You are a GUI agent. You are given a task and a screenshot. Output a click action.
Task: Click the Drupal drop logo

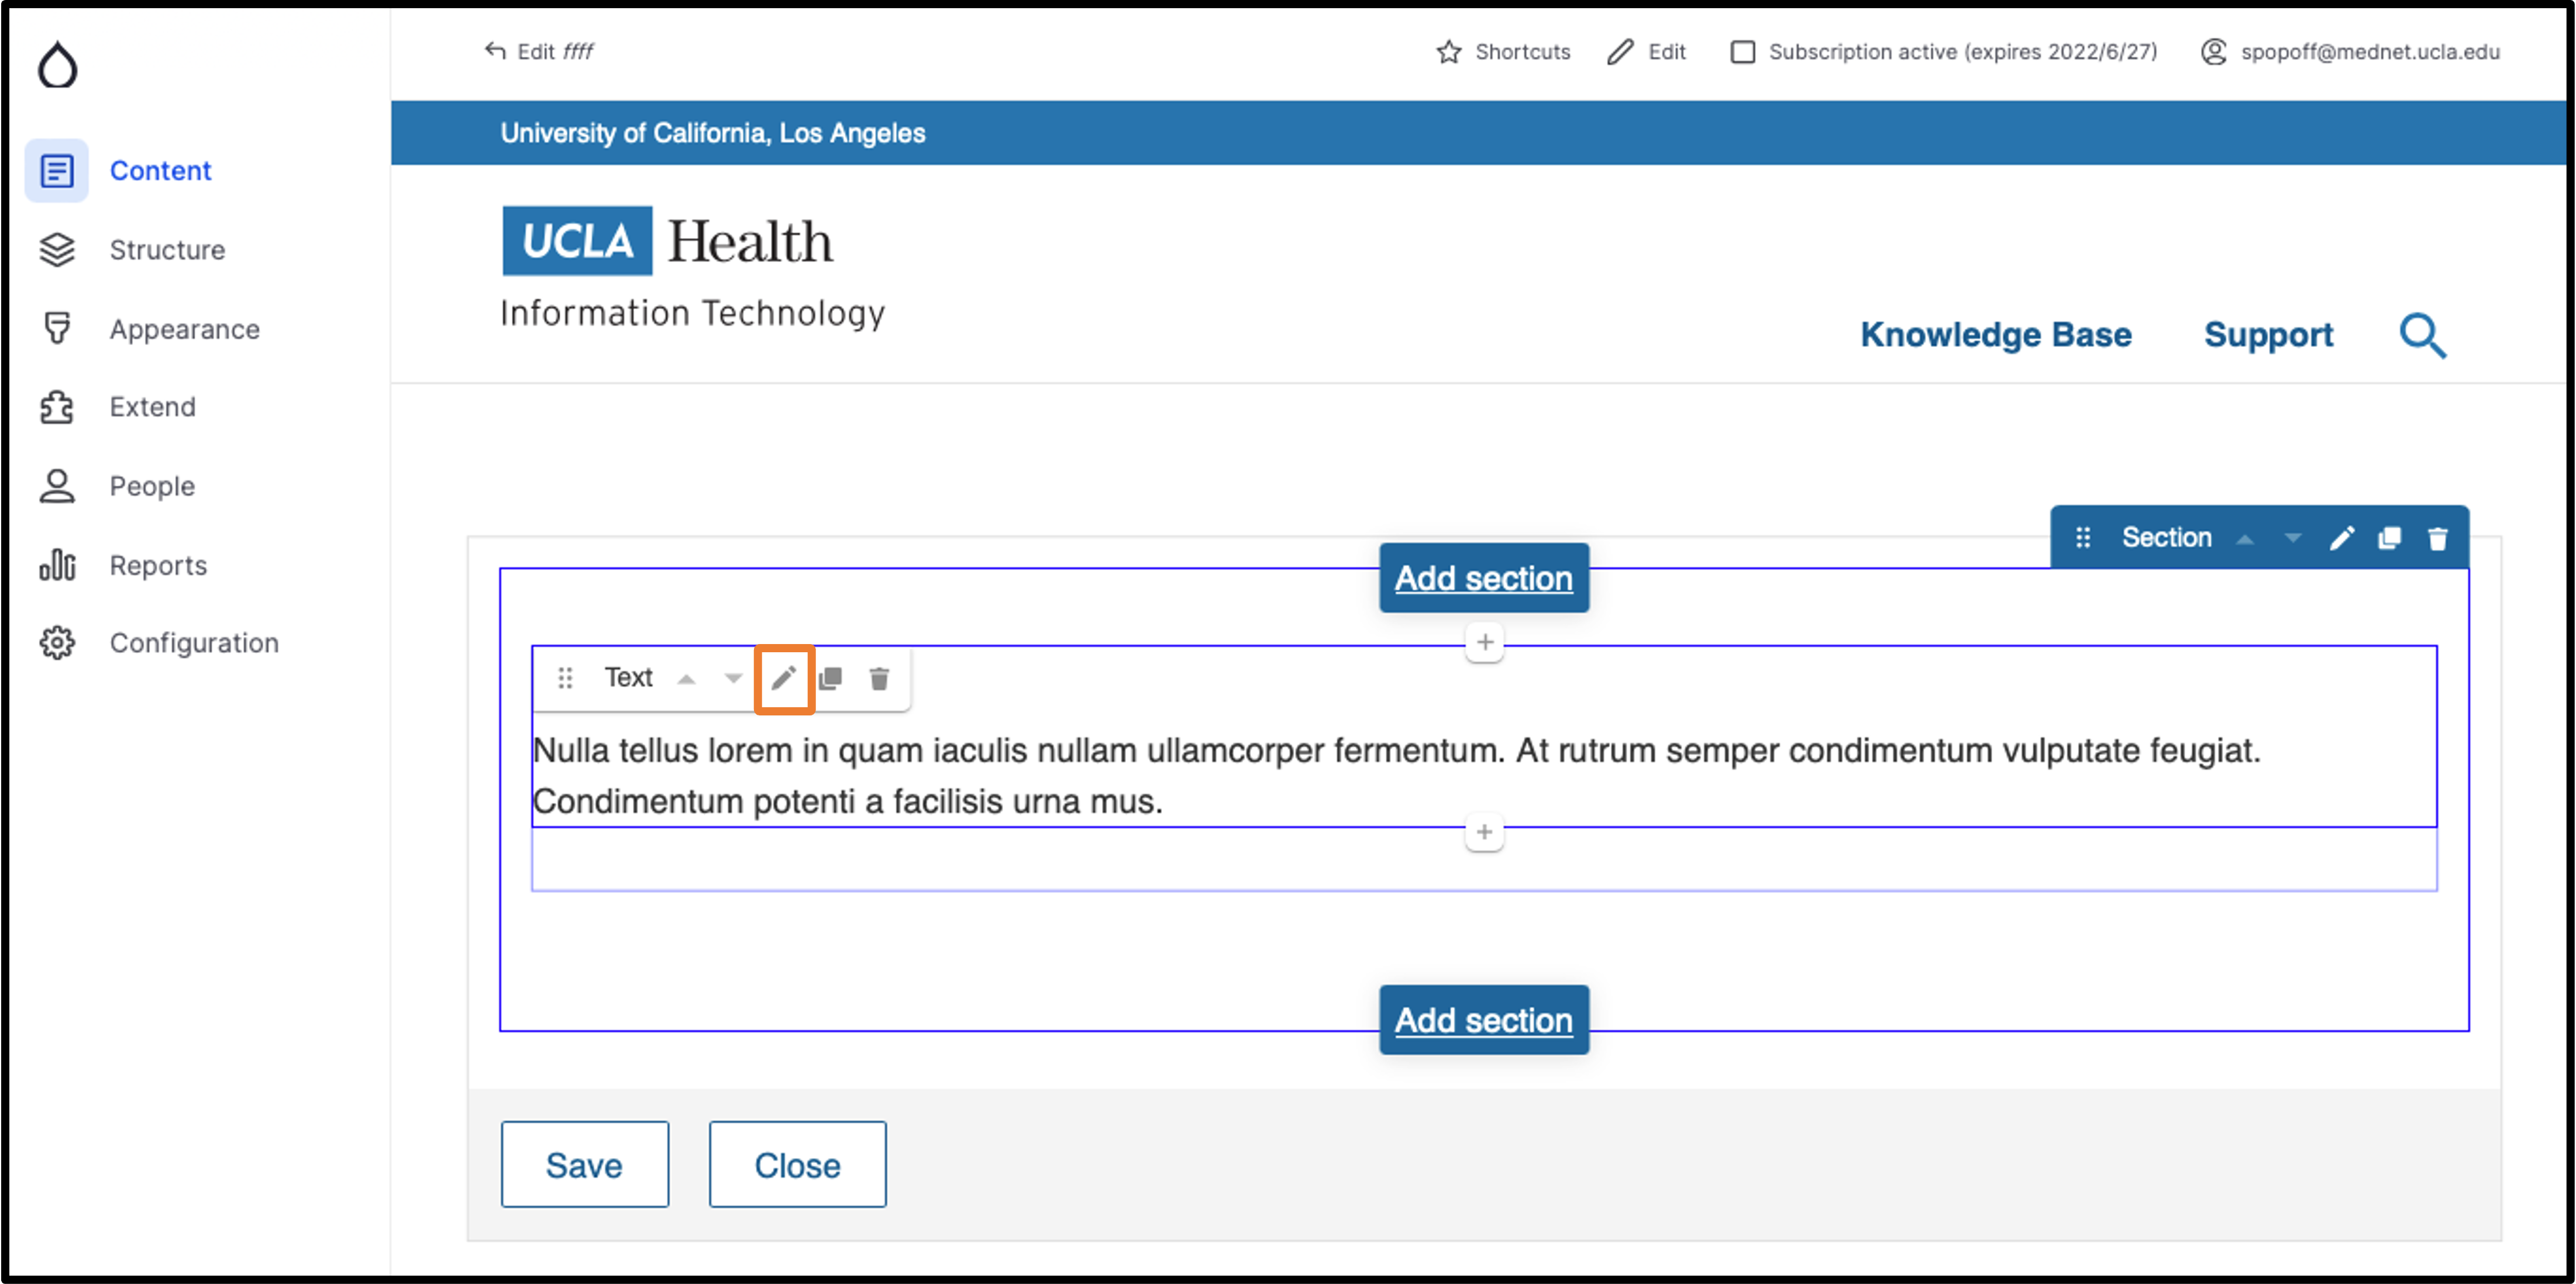57,65
